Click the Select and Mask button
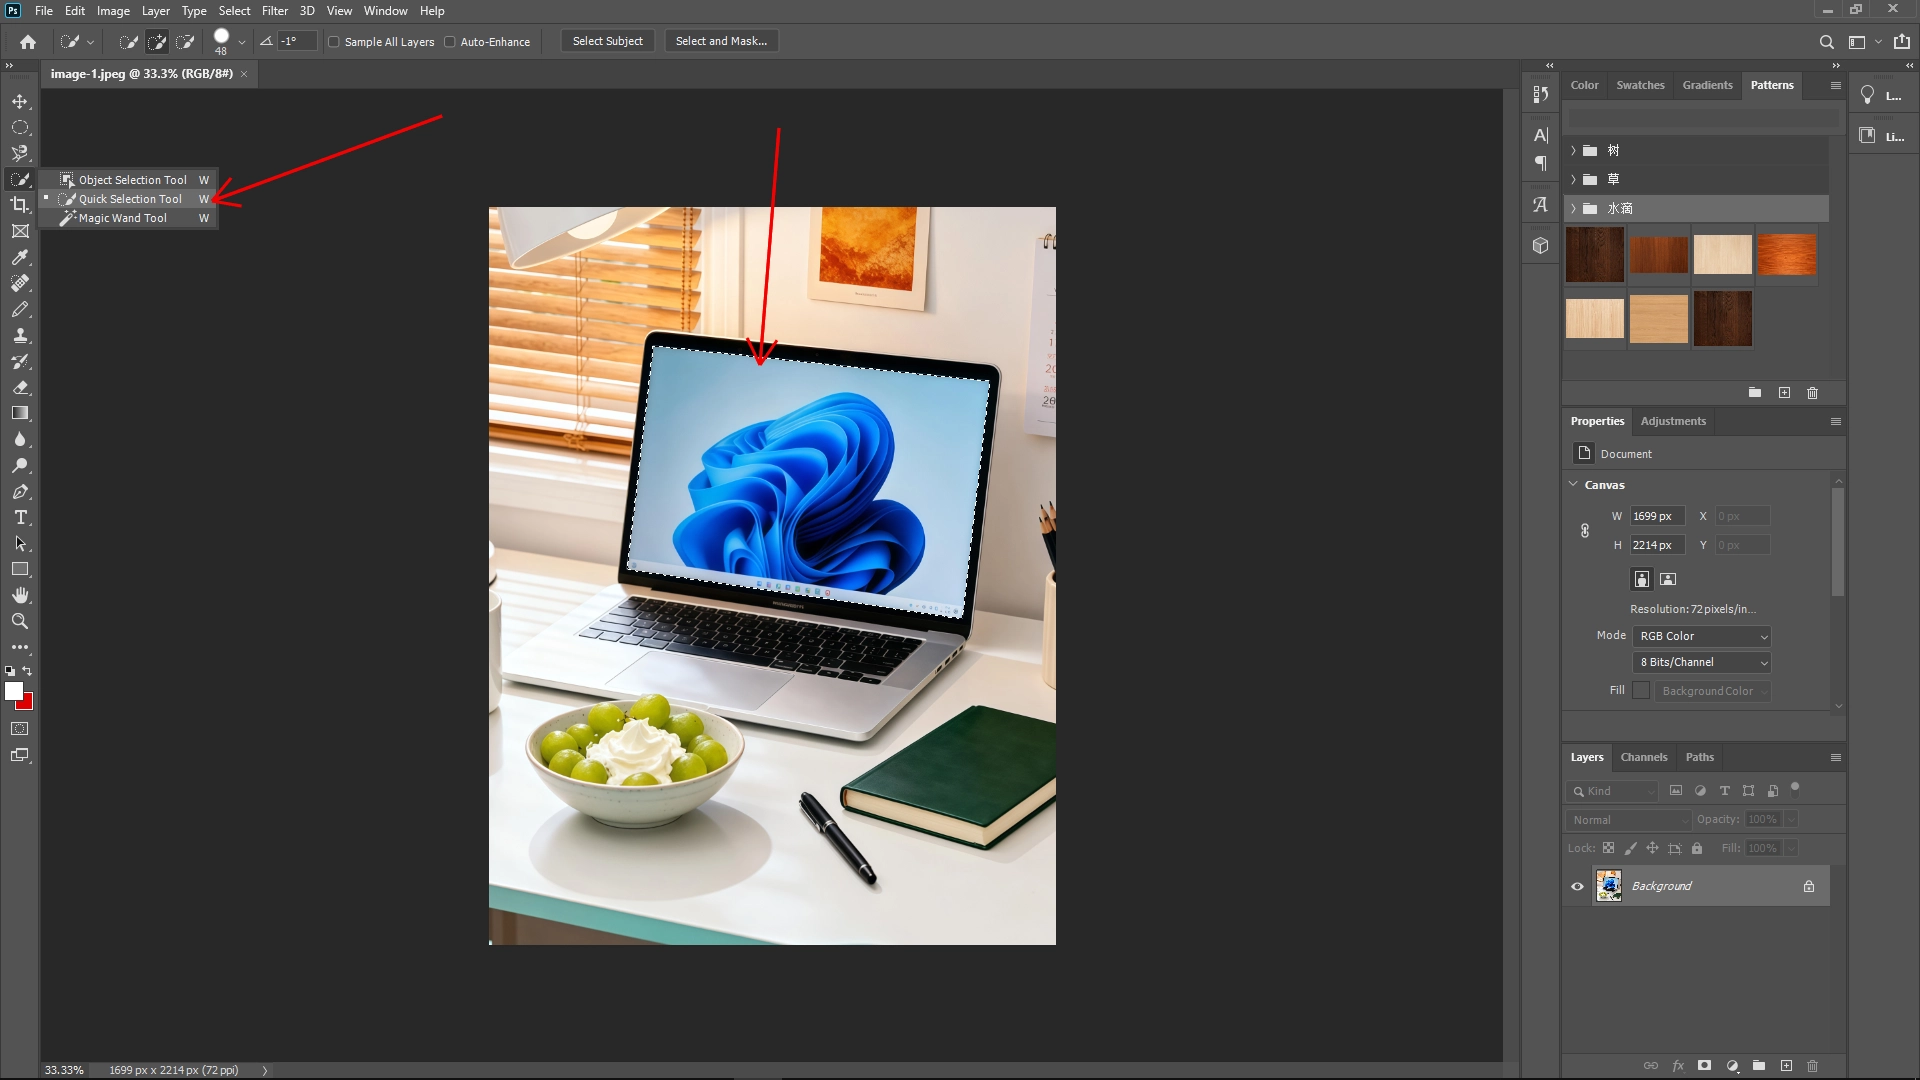 point(720,41)
